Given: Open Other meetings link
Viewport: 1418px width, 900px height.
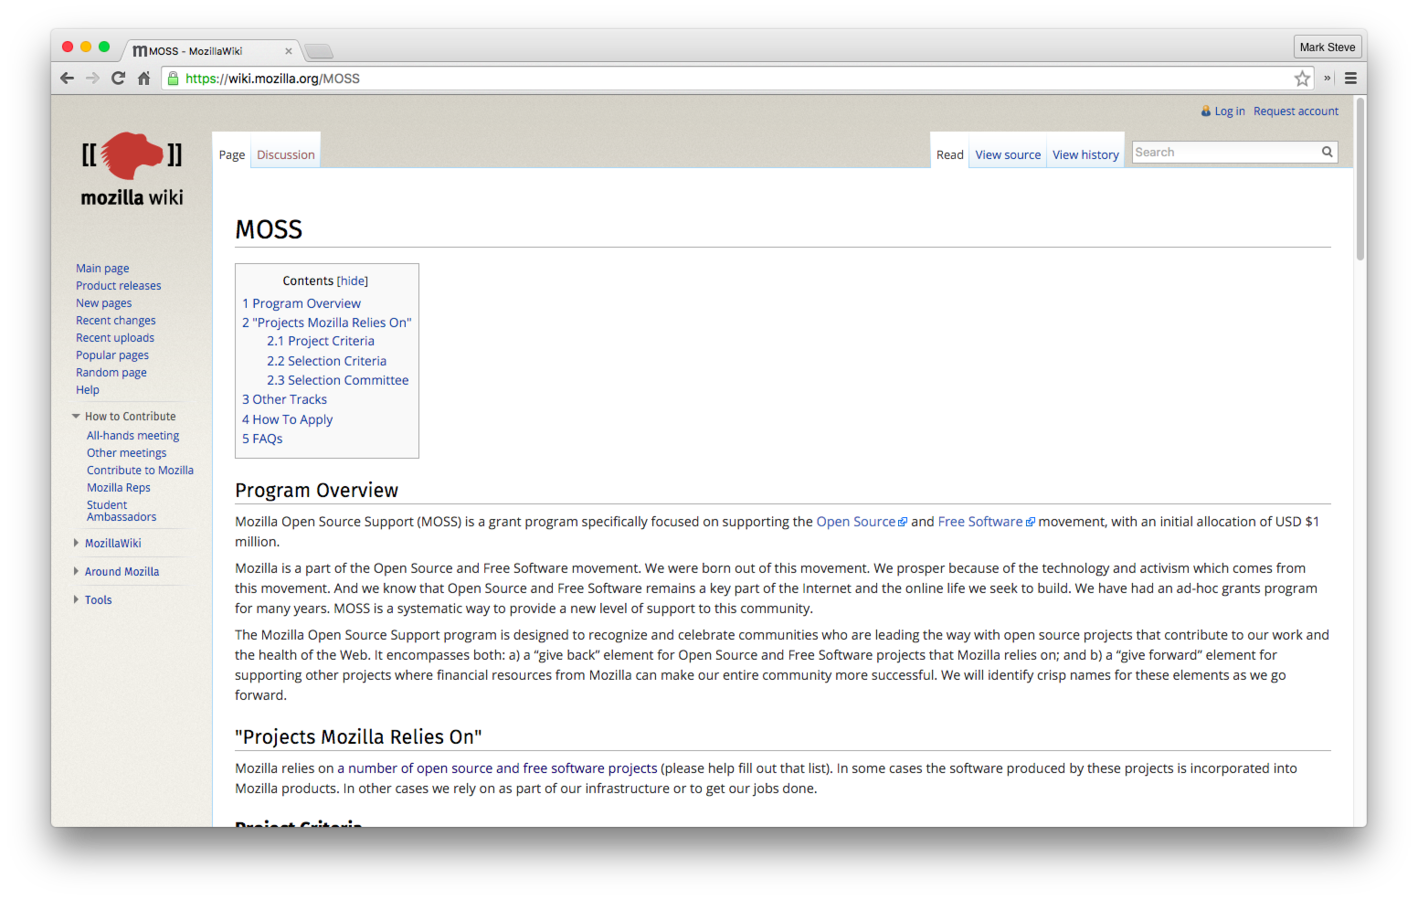Looking at the screenshot, I should point(126,453).
